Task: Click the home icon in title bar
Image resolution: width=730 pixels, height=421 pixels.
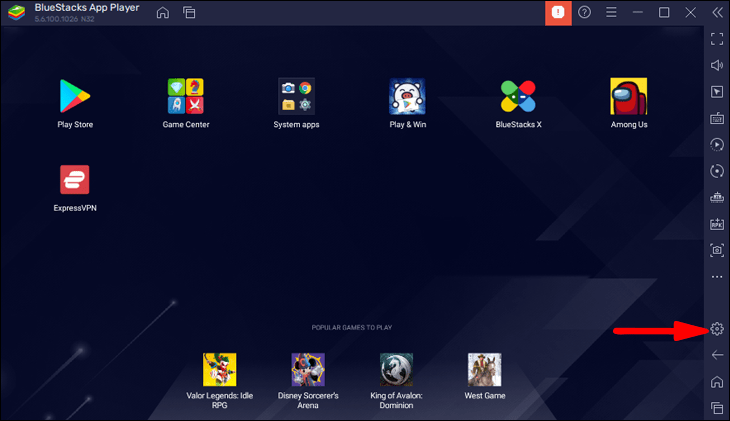Action: pos(162,13)
